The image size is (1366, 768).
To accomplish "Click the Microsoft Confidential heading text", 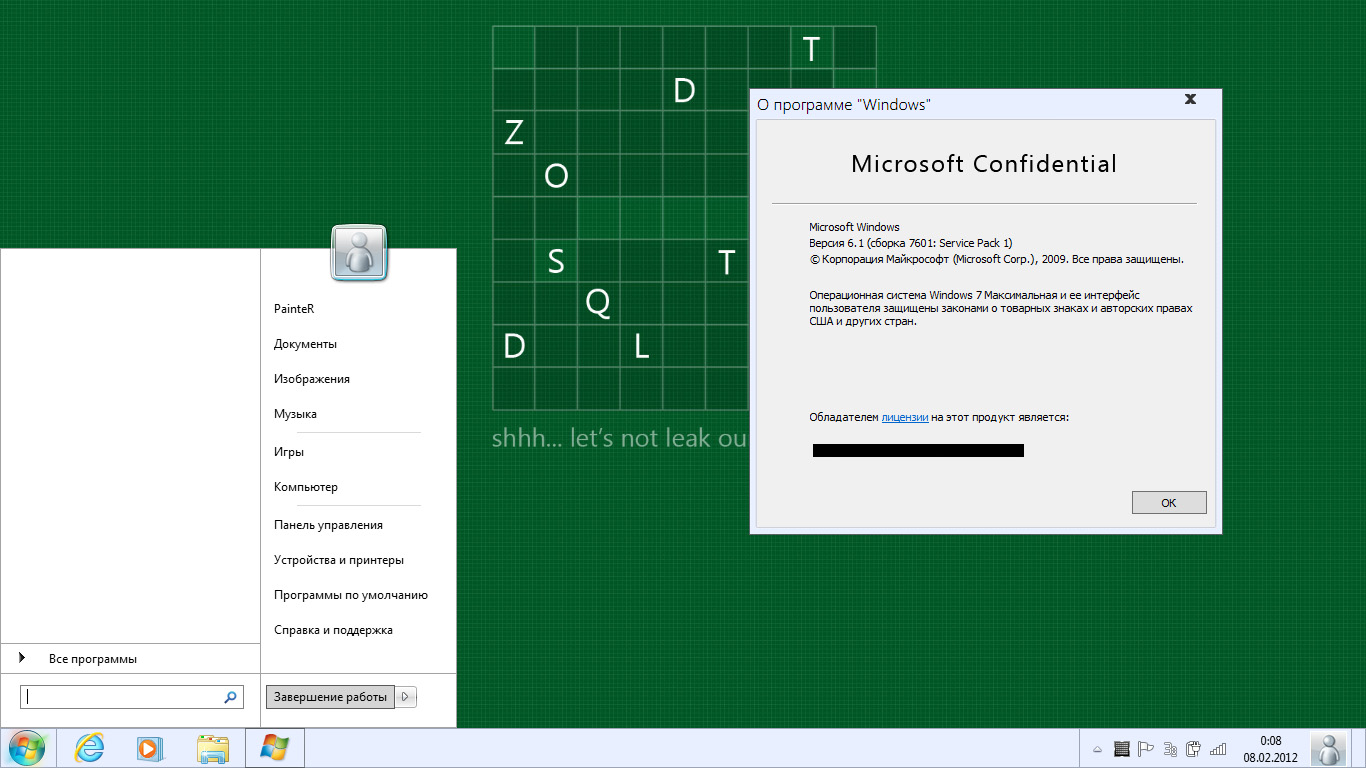I will point(984,164).
